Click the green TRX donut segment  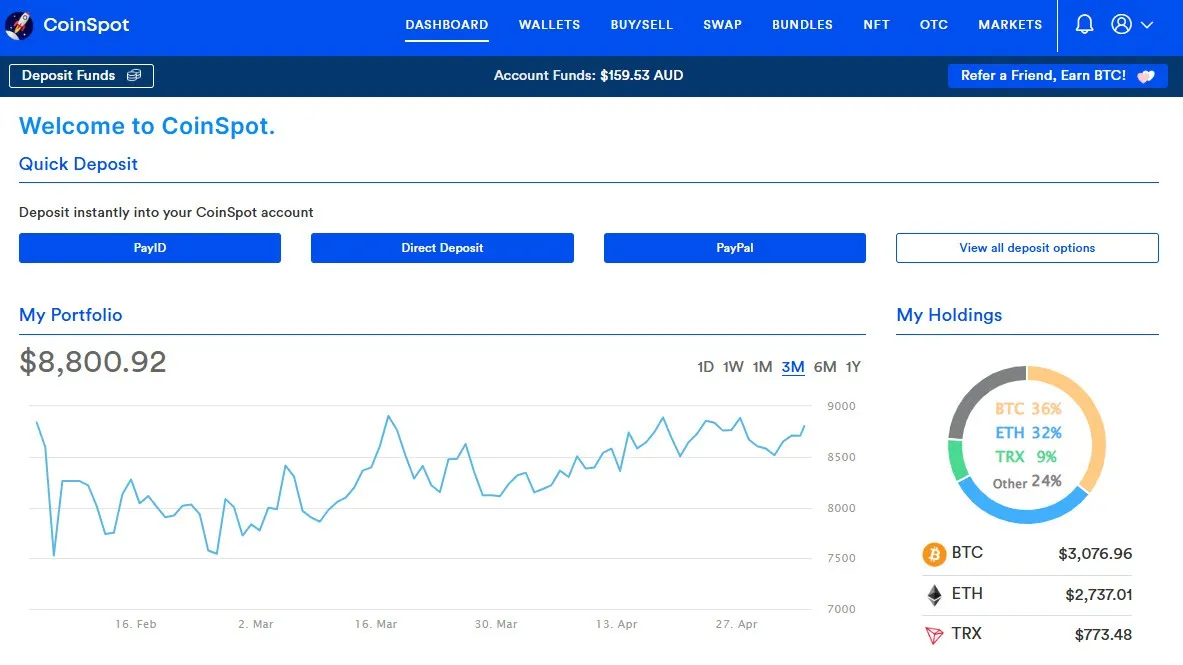957,459
